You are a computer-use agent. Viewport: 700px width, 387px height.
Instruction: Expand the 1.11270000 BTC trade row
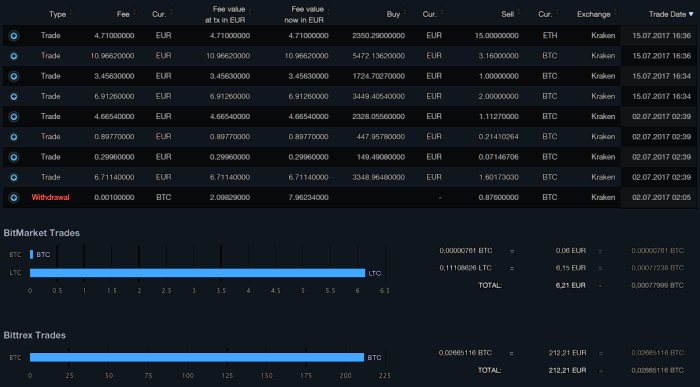pyautogui.click(x=14, y=117)
